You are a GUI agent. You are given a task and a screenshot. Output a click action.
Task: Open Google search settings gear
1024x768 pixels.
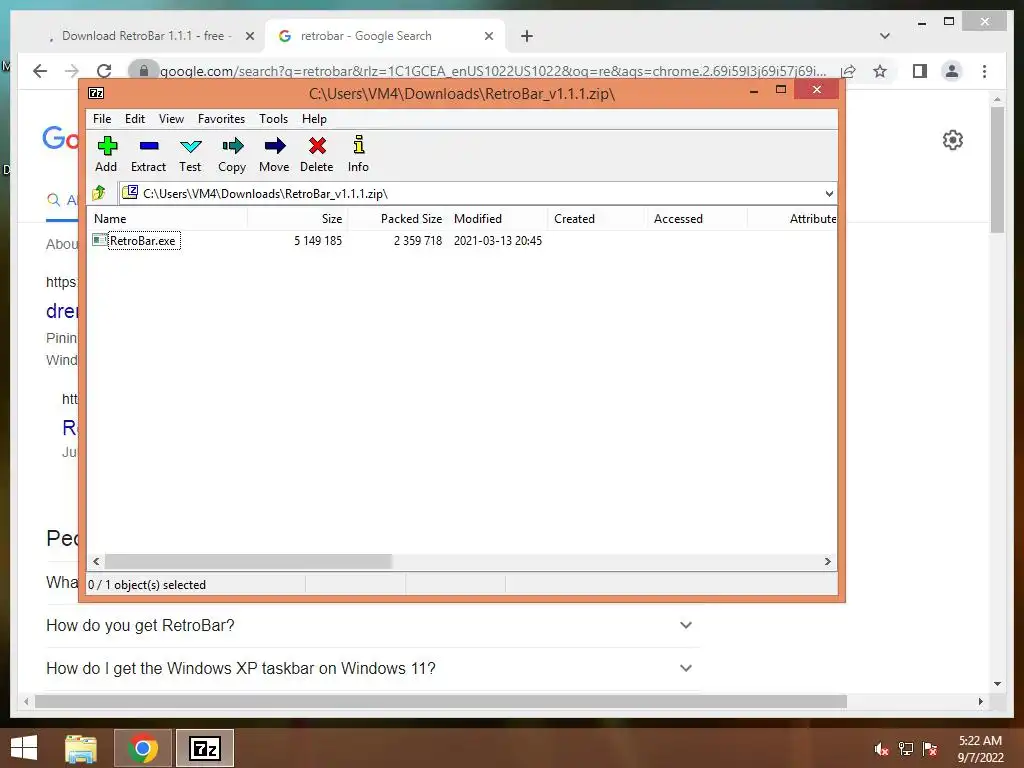point(953,140)
